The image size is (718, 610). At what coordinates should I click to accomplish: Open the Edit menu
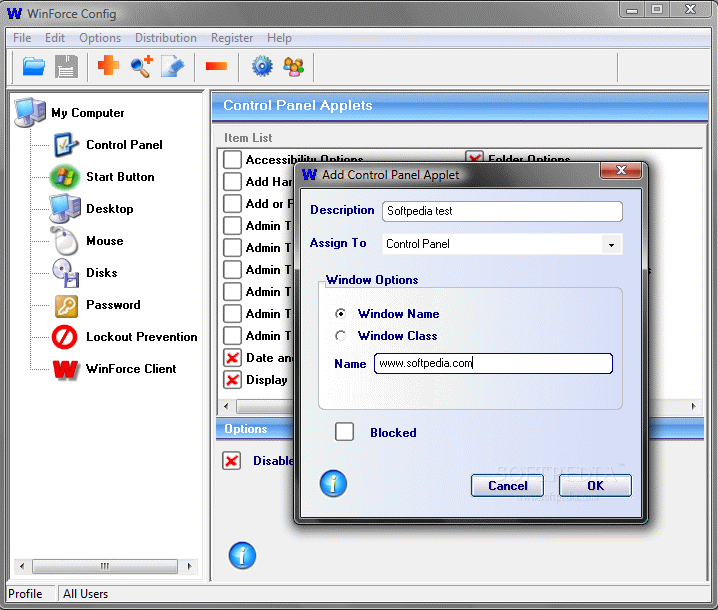pyautogui.click(x=54, y=38)
